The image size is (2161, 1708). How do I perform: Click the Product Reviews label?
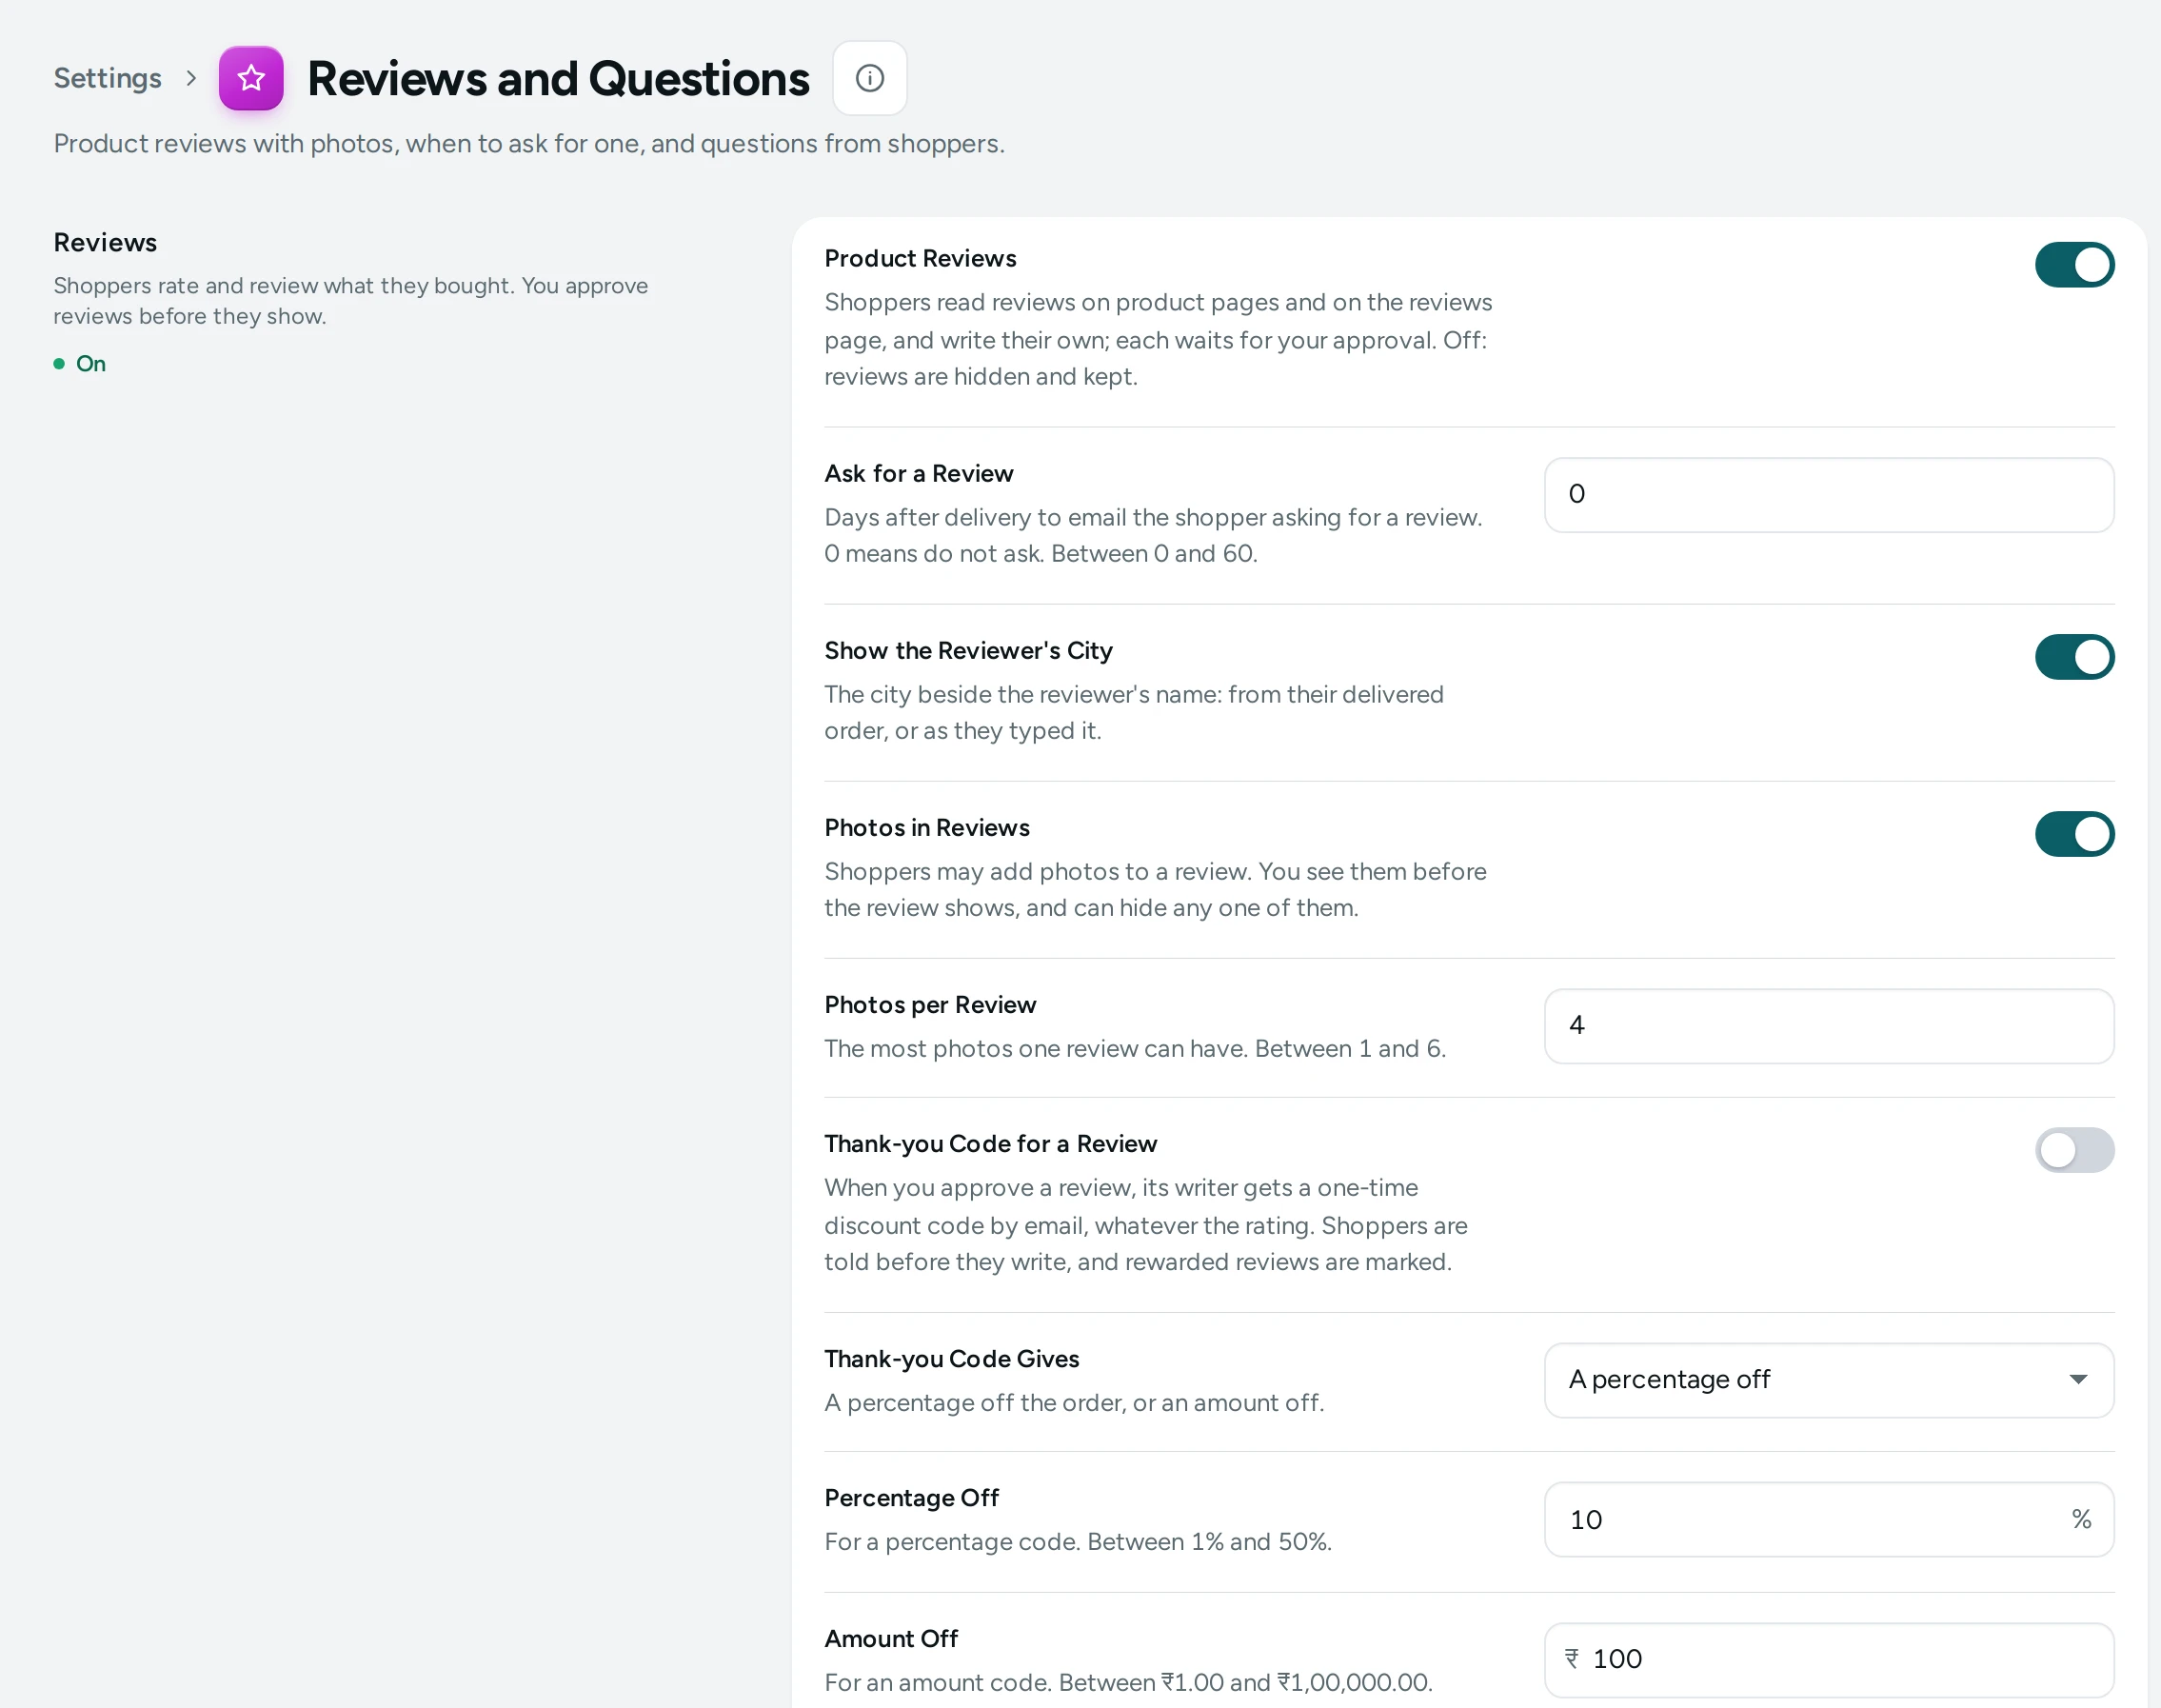pyautogui.click(x=920, y=258)
